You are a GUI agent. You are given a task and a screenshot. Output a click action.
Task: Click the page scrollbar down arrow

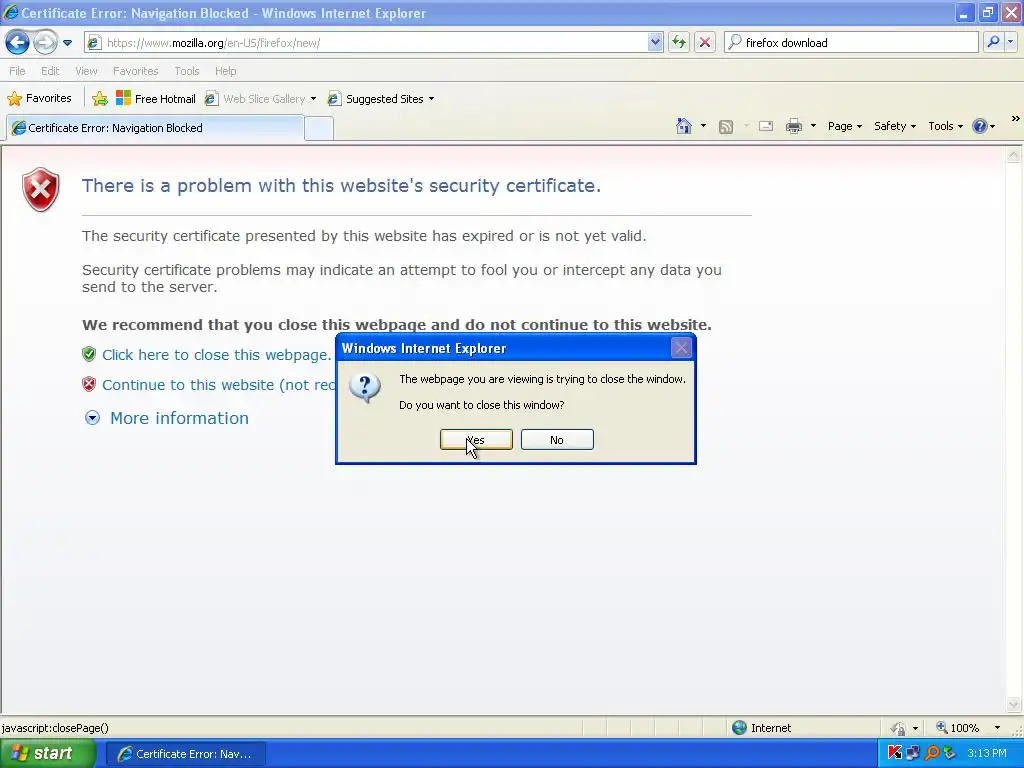pyautogui.click(x=1014, y=704)
